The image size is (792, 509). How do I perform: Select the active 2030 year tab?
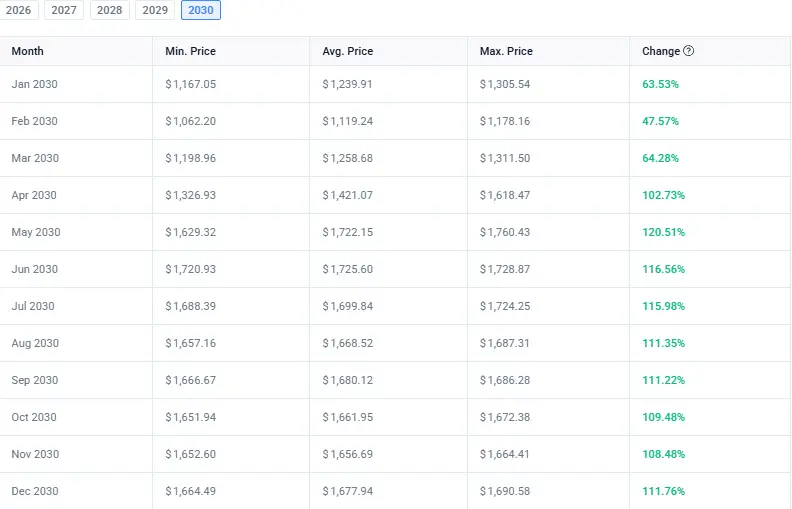pos(201,10)
